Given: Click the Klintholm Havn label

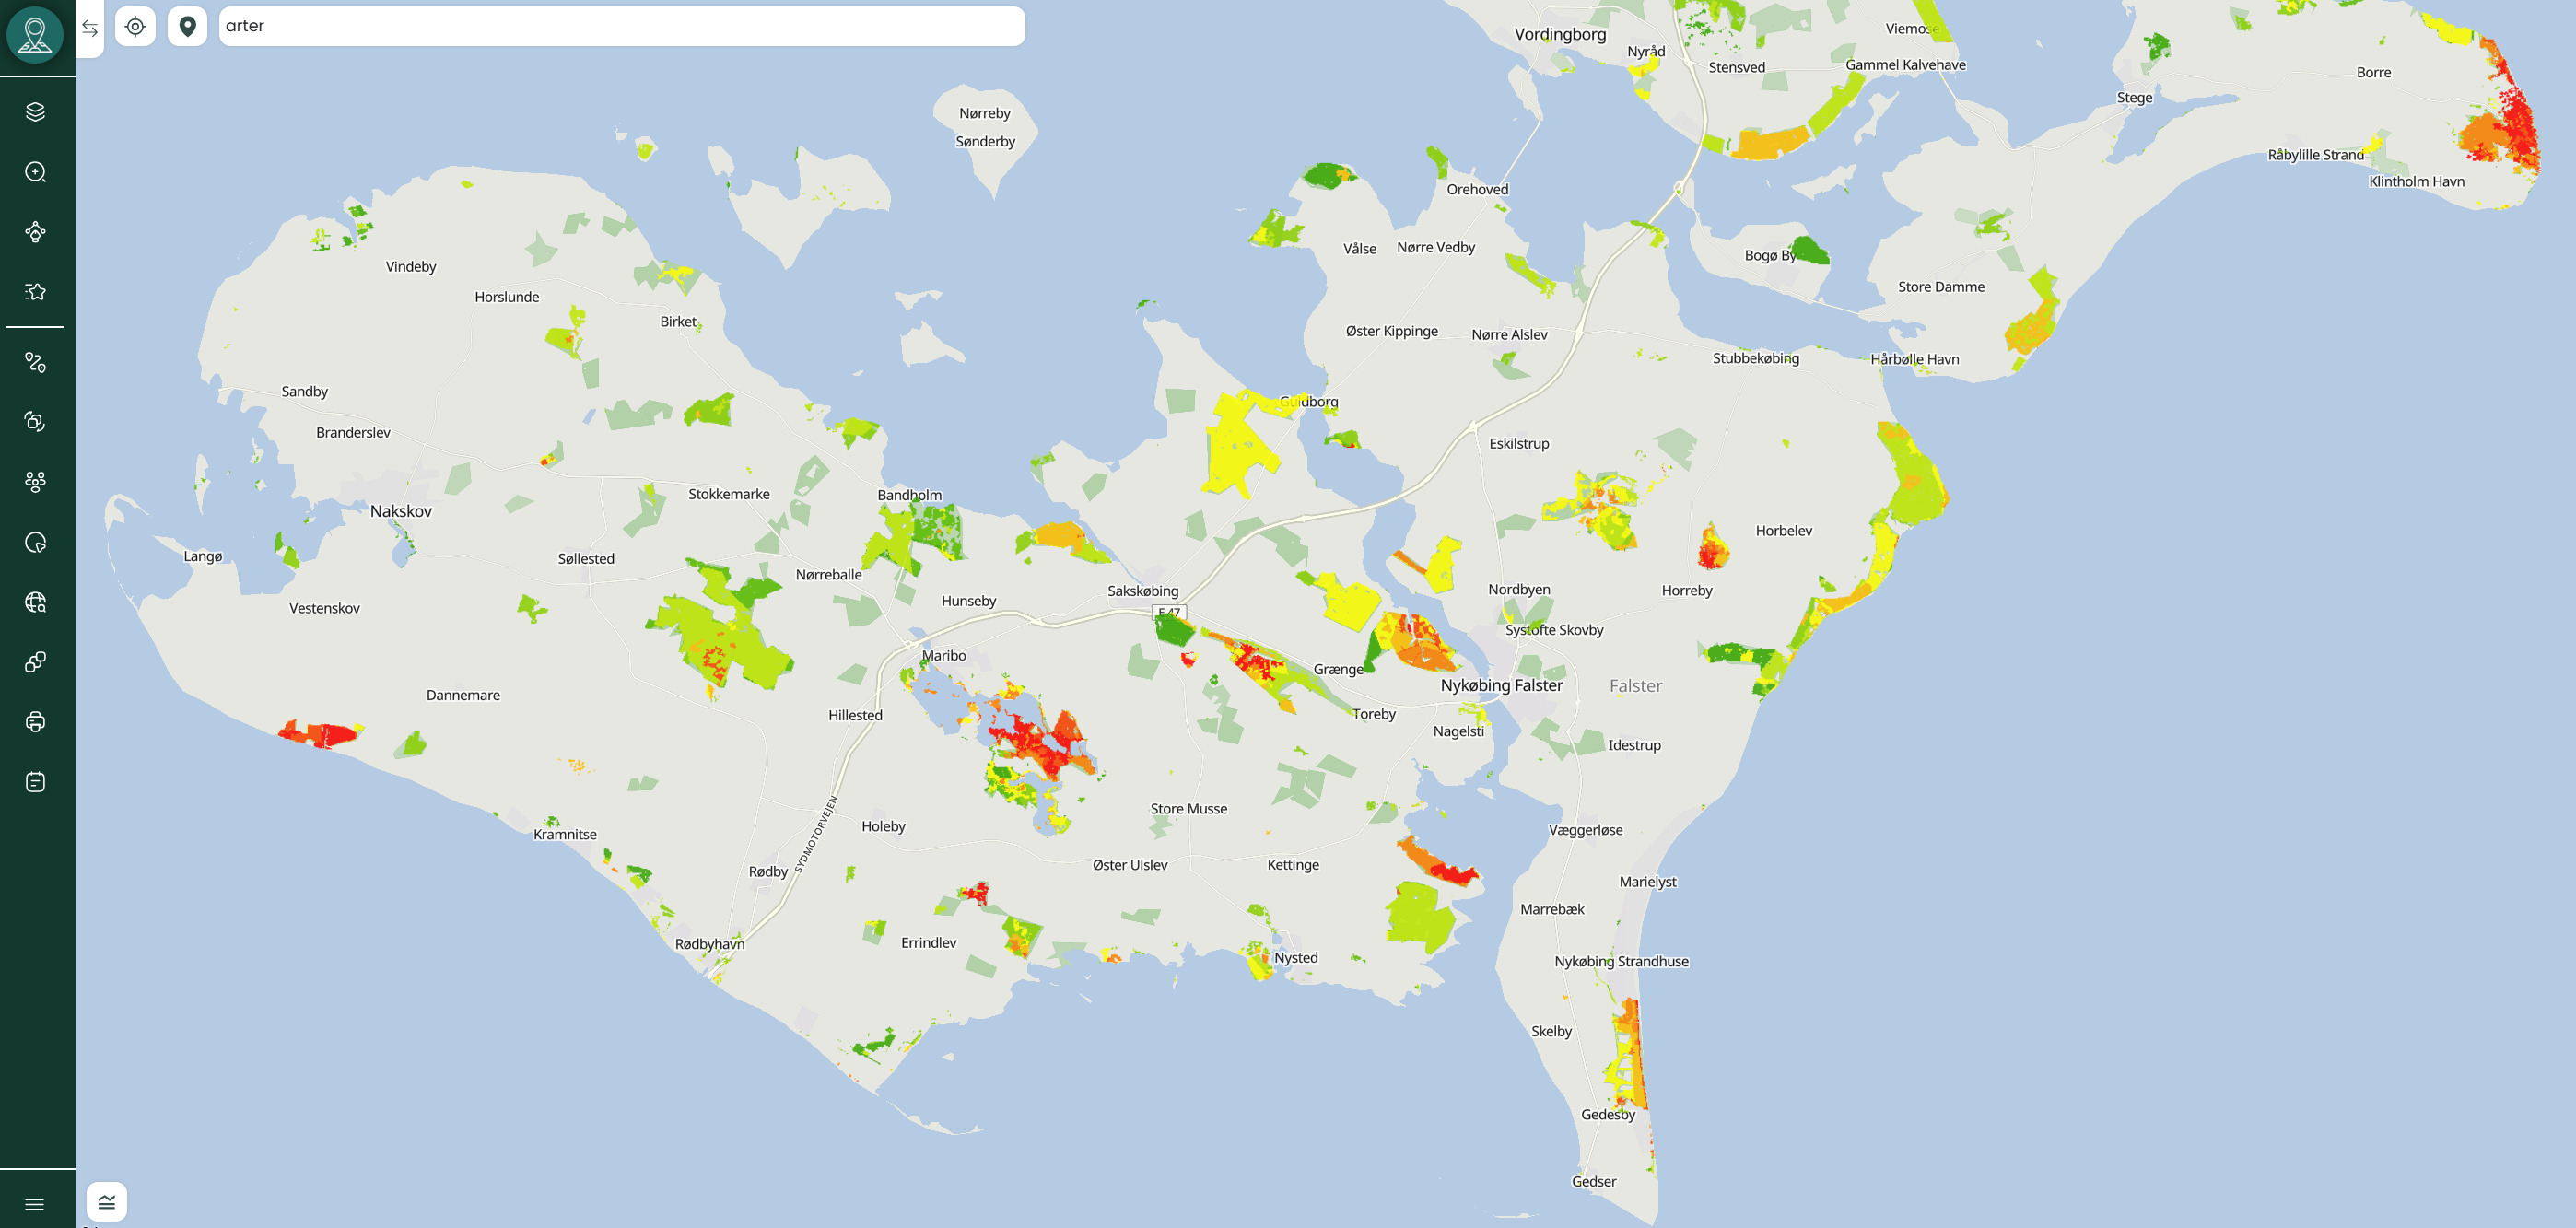Looking at the screenshot, I should pos(2417,181).
